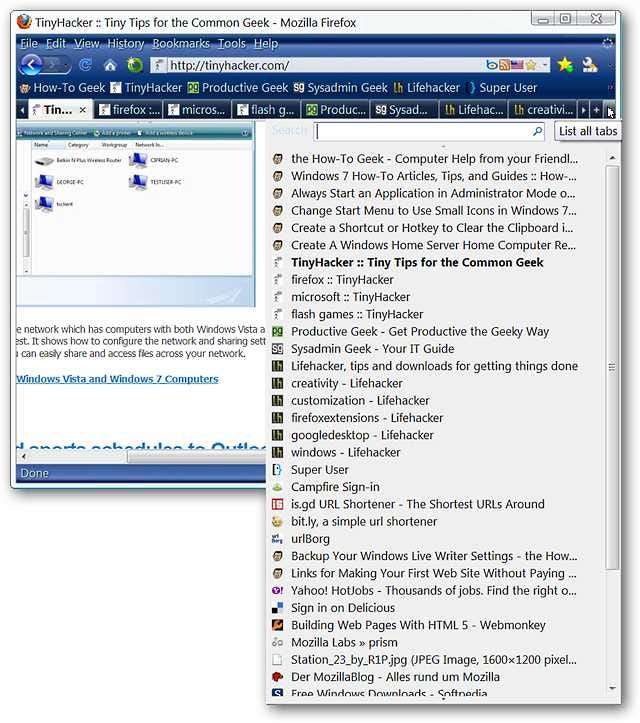This screenshot has width=640, height=723.
Task: Open the Bookmarks menu
Action: coord(181,43)
